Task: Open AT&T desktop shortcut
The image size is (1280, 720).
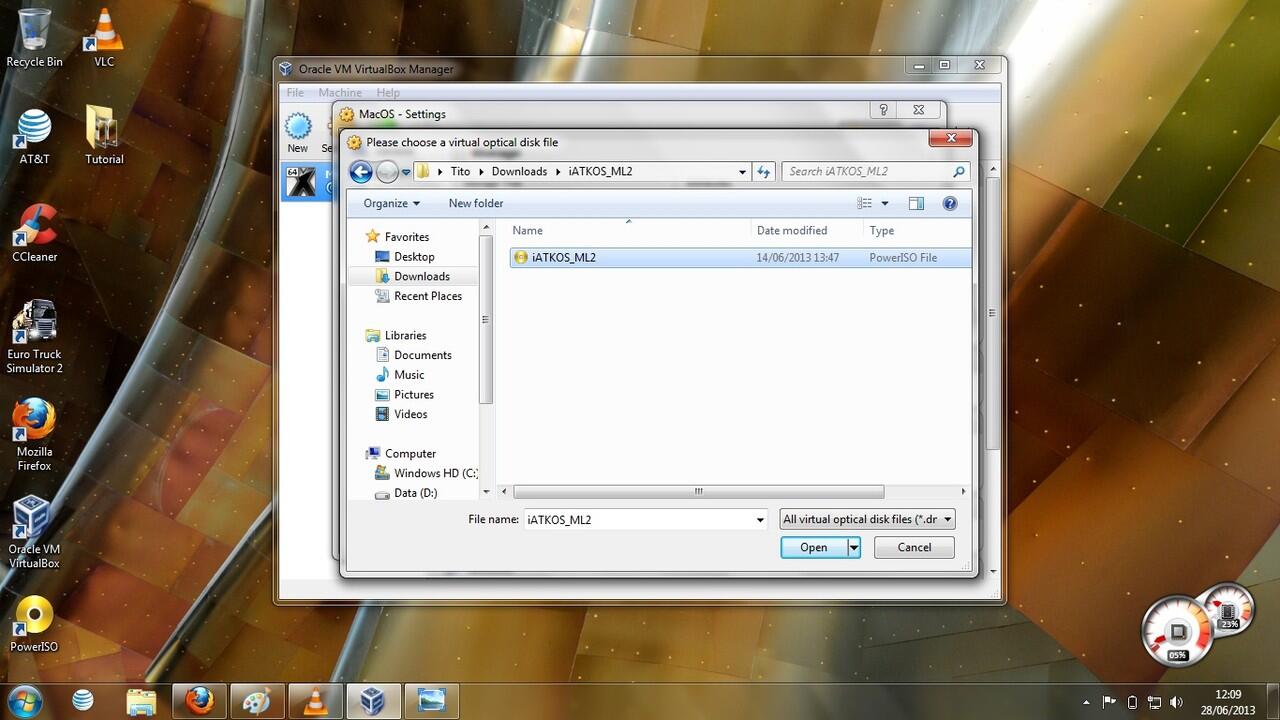Action: tap(34, 136)
